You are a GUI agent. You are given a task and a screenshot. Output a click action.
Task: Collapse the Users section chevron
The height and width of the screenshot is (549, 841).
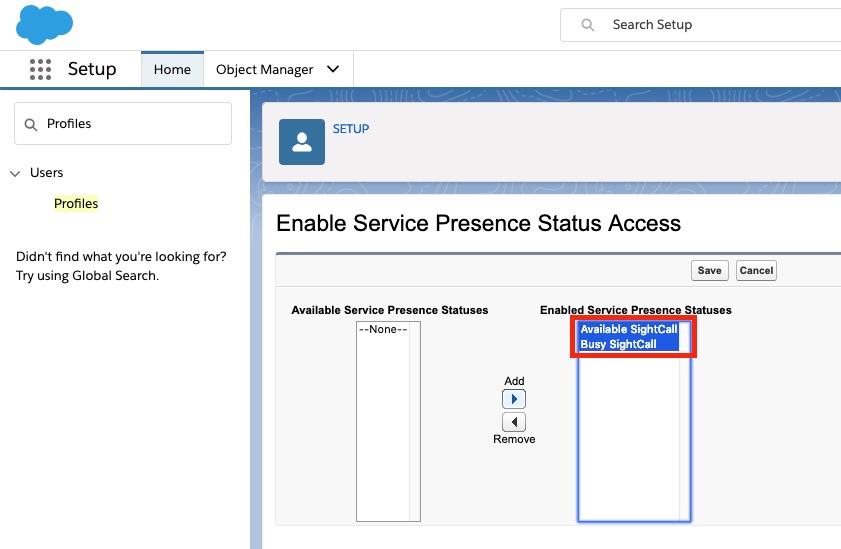pyautogui.click(x=15, y=173)
